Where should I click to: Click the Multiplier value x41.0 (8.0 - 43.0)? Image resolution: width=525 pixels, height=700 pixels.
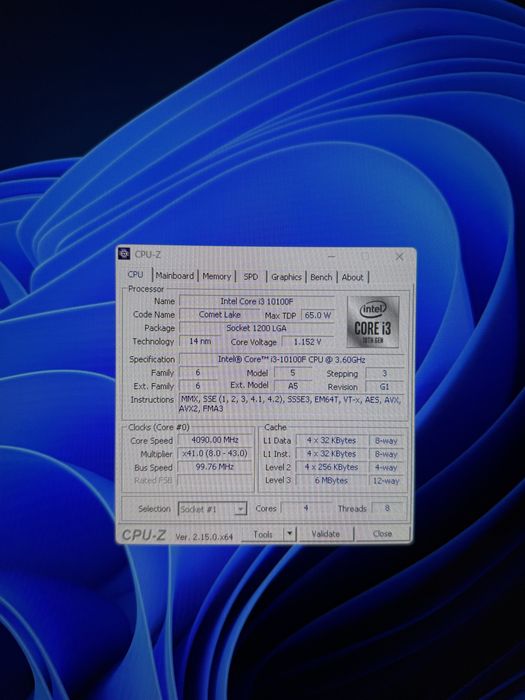[215, 453]
